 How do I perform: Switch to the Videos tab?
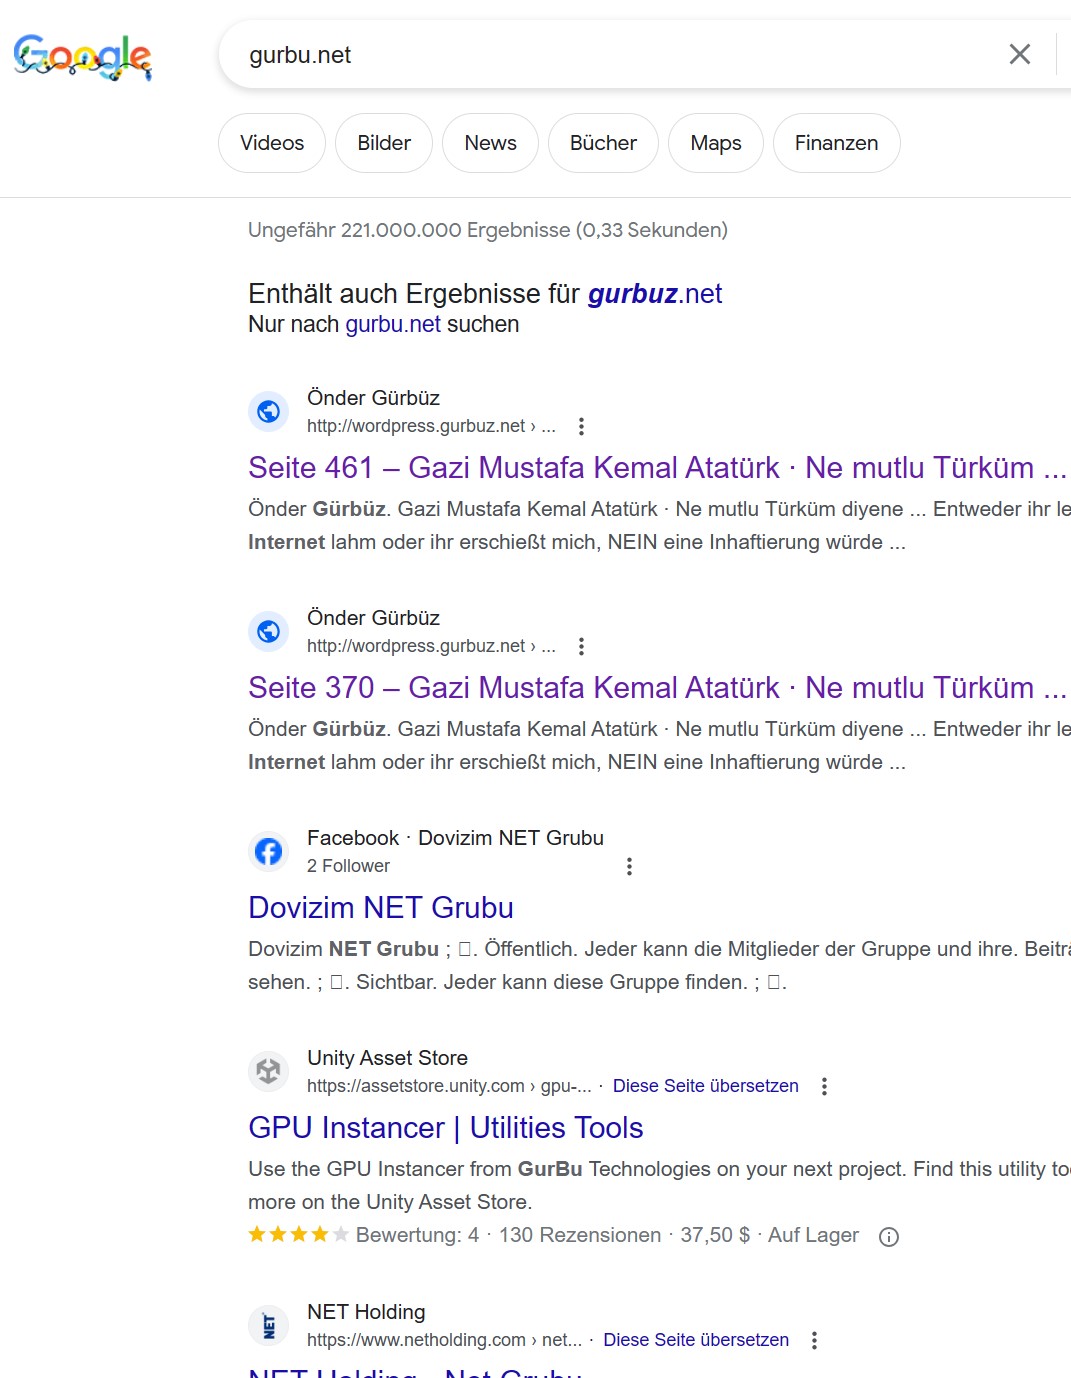point(272,143)
